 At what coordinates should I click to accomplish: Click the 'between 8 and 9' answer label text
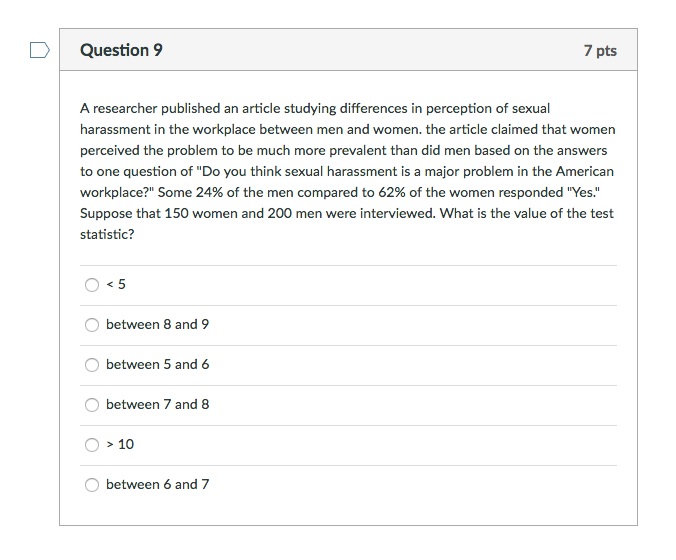click(157, 324)
